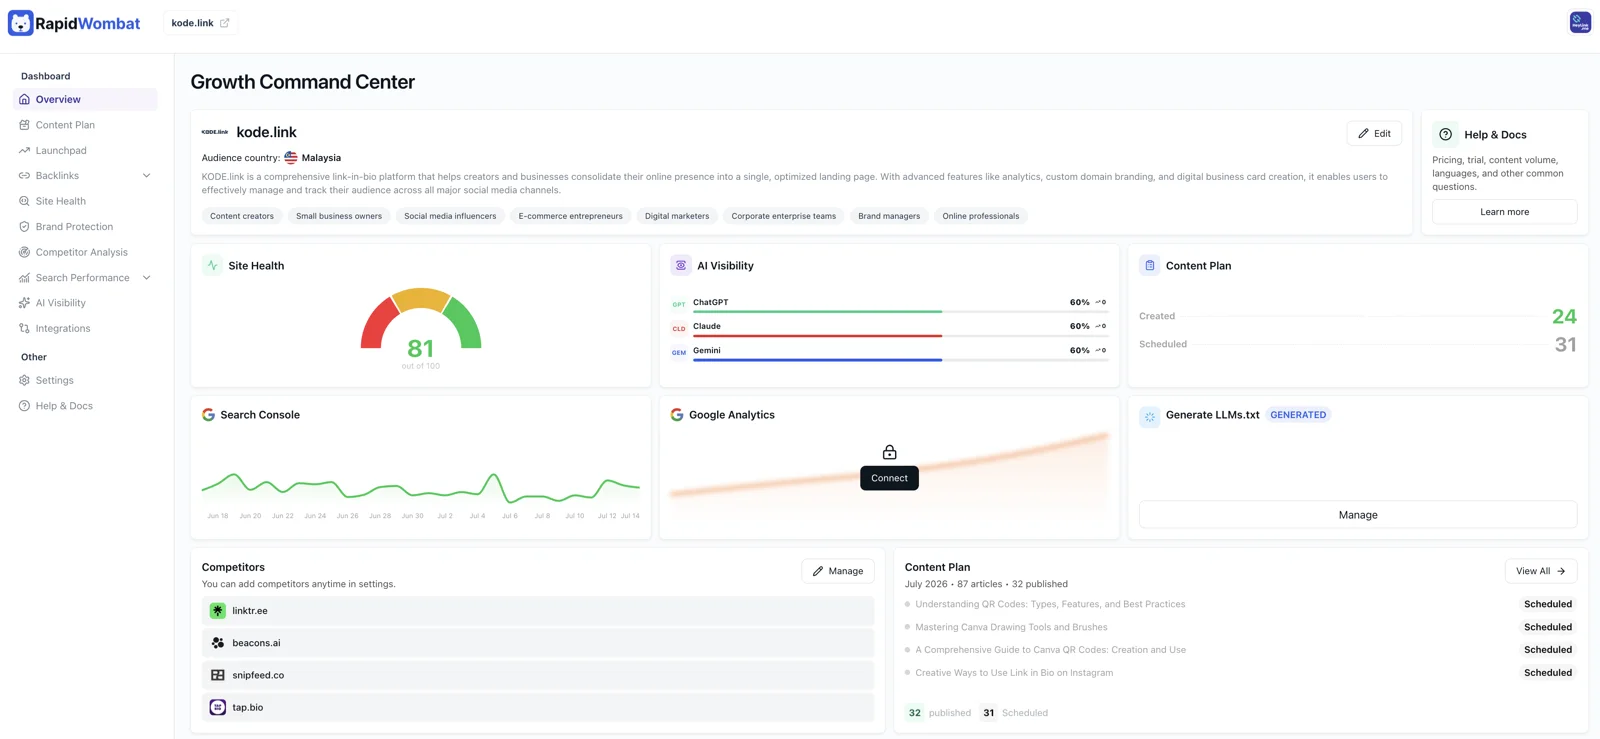
Task: Click the Content creators audience tag
Action: (242, 216)
